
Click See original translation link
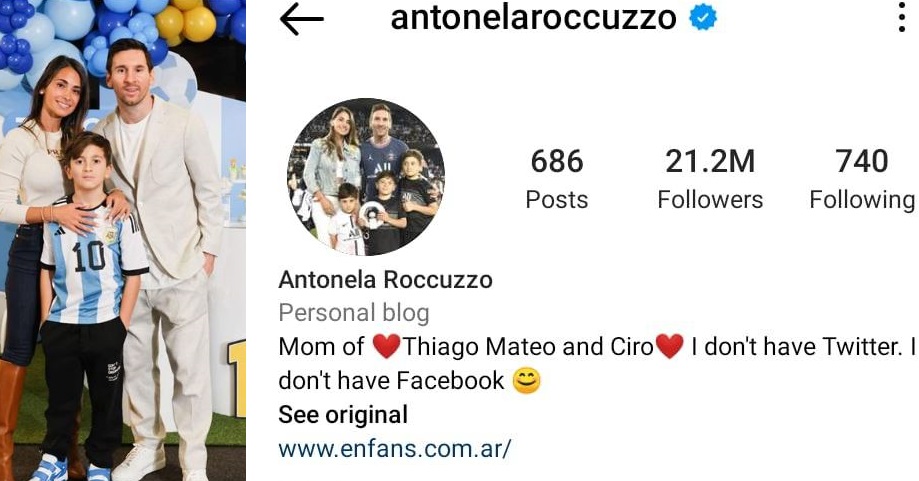coord(343,415)
